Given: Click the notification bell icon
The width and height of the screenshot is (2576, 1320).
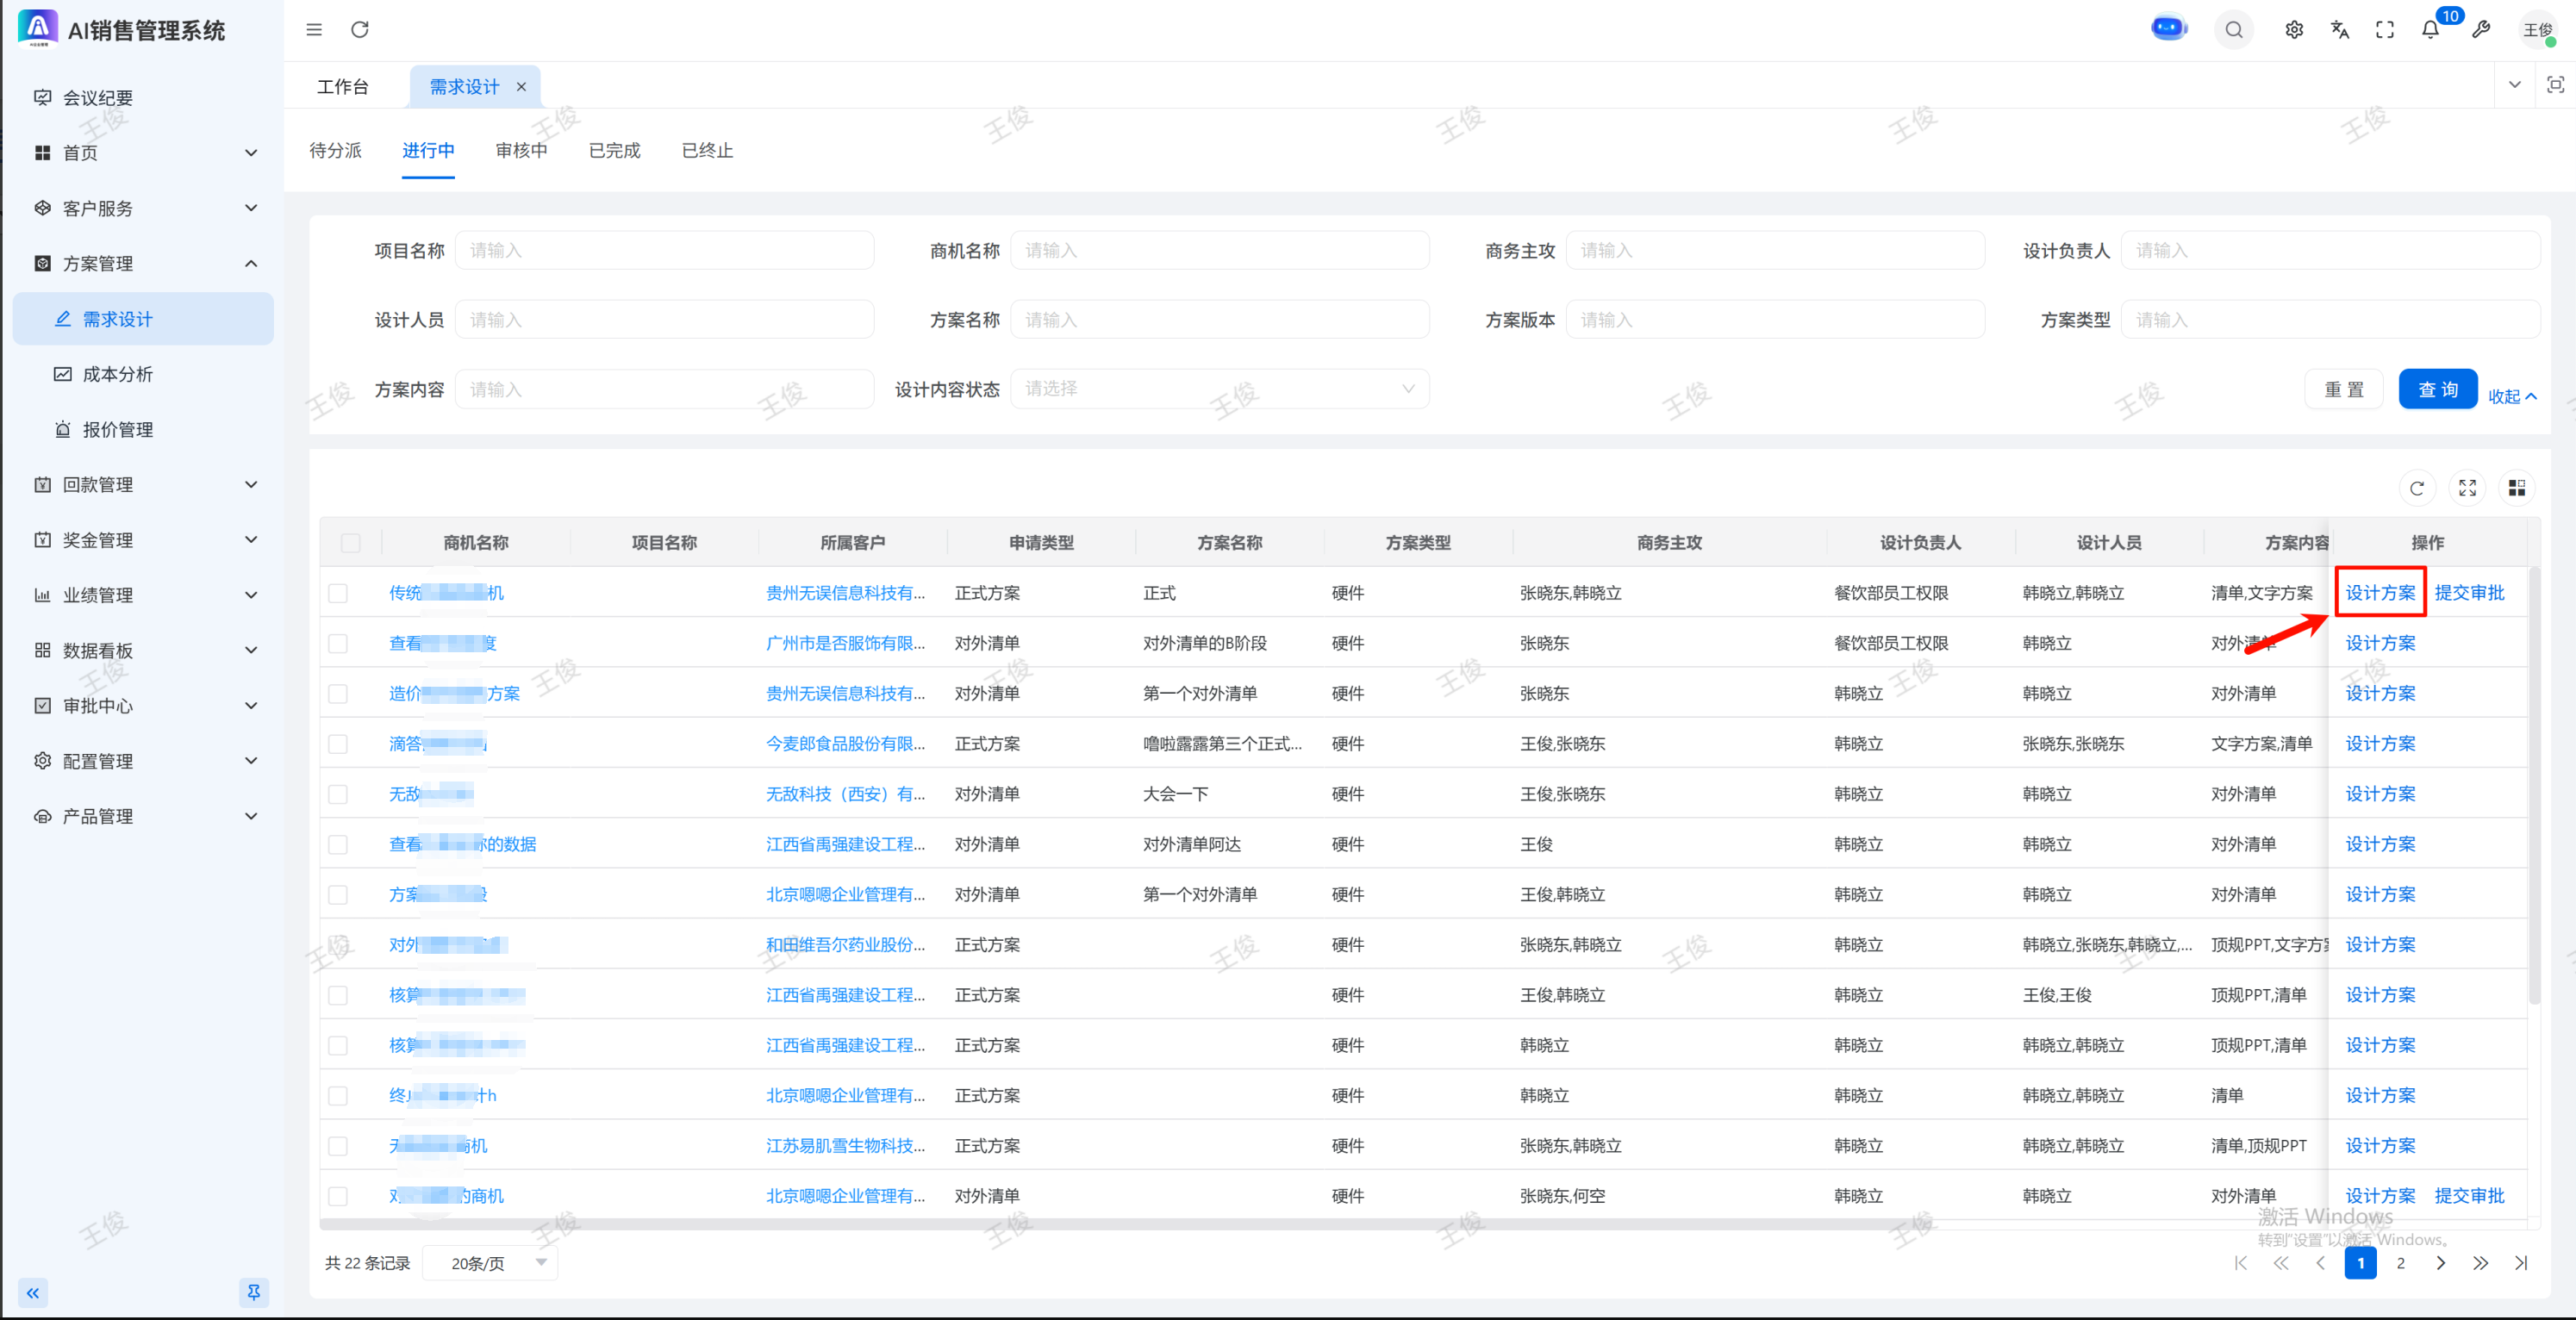Looking at the screenshot, I should coord(2430,30).
